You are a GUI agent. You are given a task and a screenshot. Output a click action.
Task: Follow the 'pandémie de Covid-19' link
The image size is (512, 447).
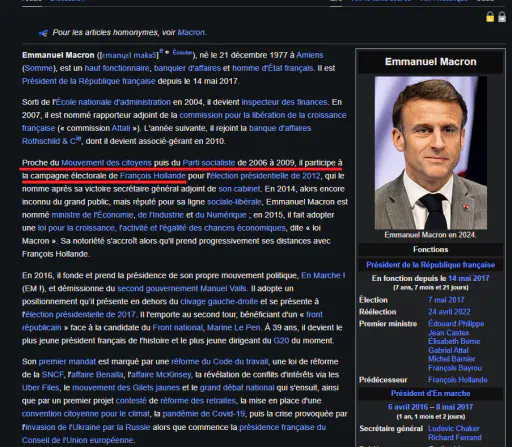tap(204, 414)
